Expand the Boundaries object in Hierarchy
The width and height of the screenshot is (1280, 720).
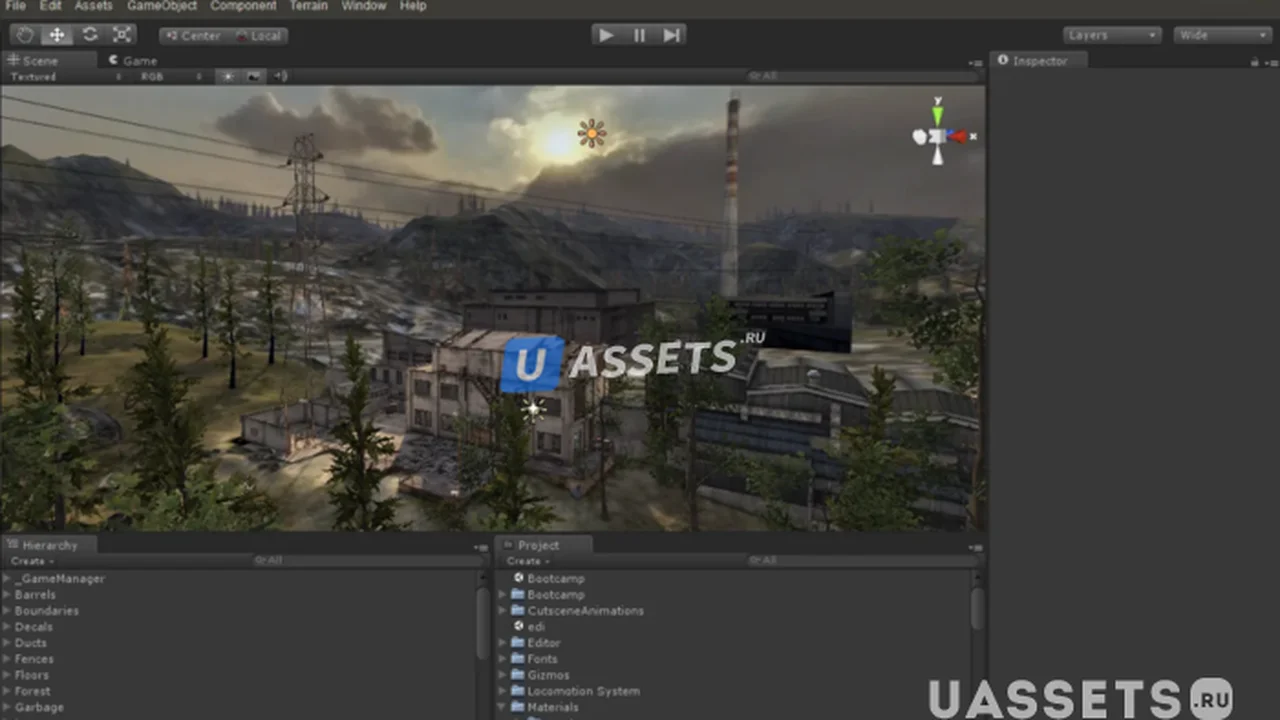[x=7, y=610]
